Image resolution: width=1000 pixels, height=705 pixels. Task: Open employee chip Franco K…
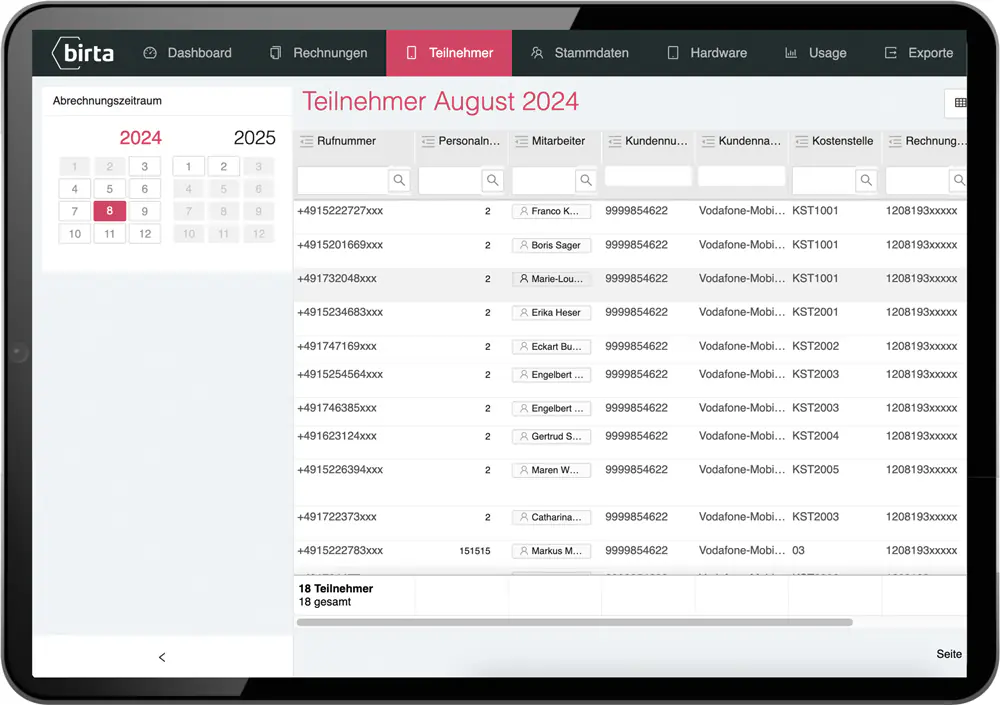pos(552,211)
